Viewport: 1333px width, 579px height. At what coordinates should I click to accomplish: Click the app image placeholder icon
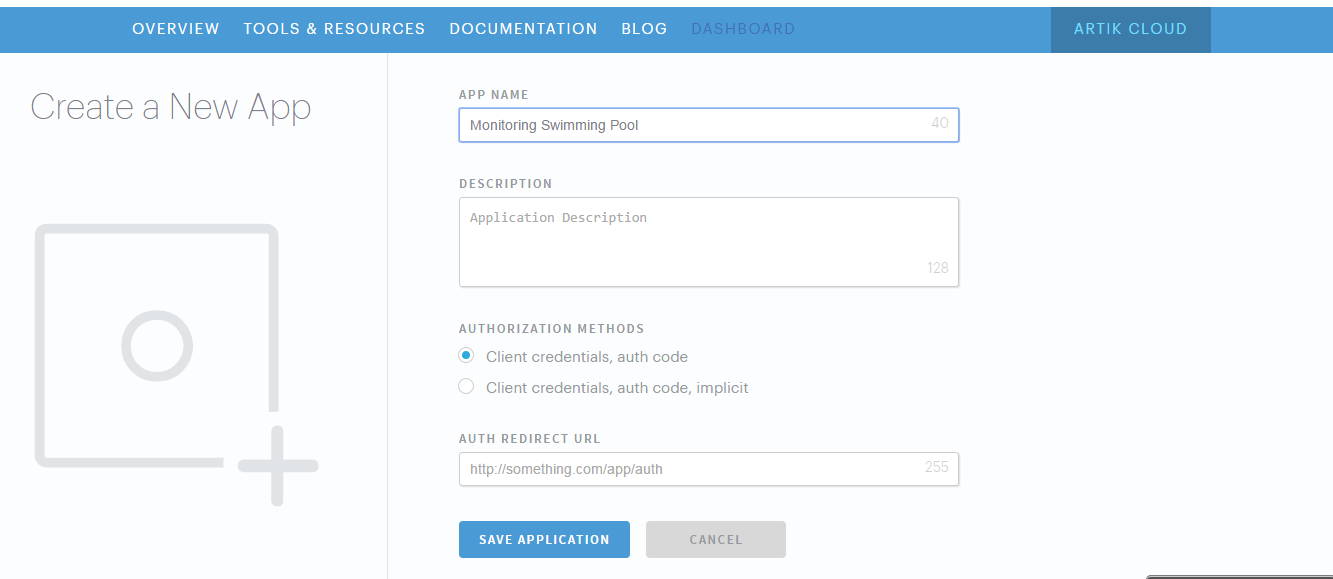pyautogui.click(x=157, y=346)
